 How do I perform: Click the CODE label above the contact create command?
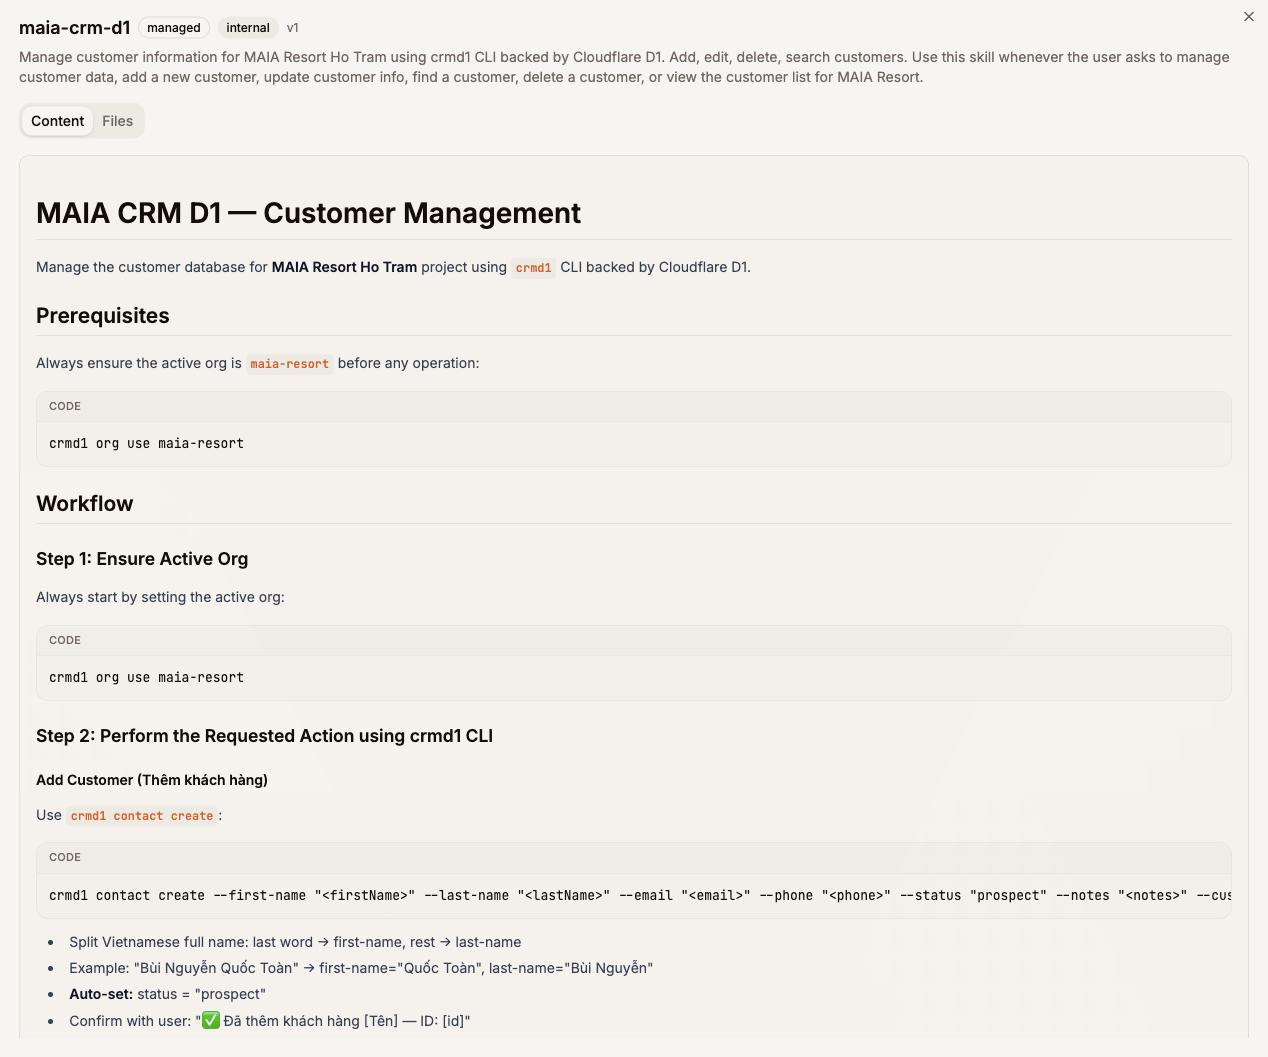click(x=65, y=857)
